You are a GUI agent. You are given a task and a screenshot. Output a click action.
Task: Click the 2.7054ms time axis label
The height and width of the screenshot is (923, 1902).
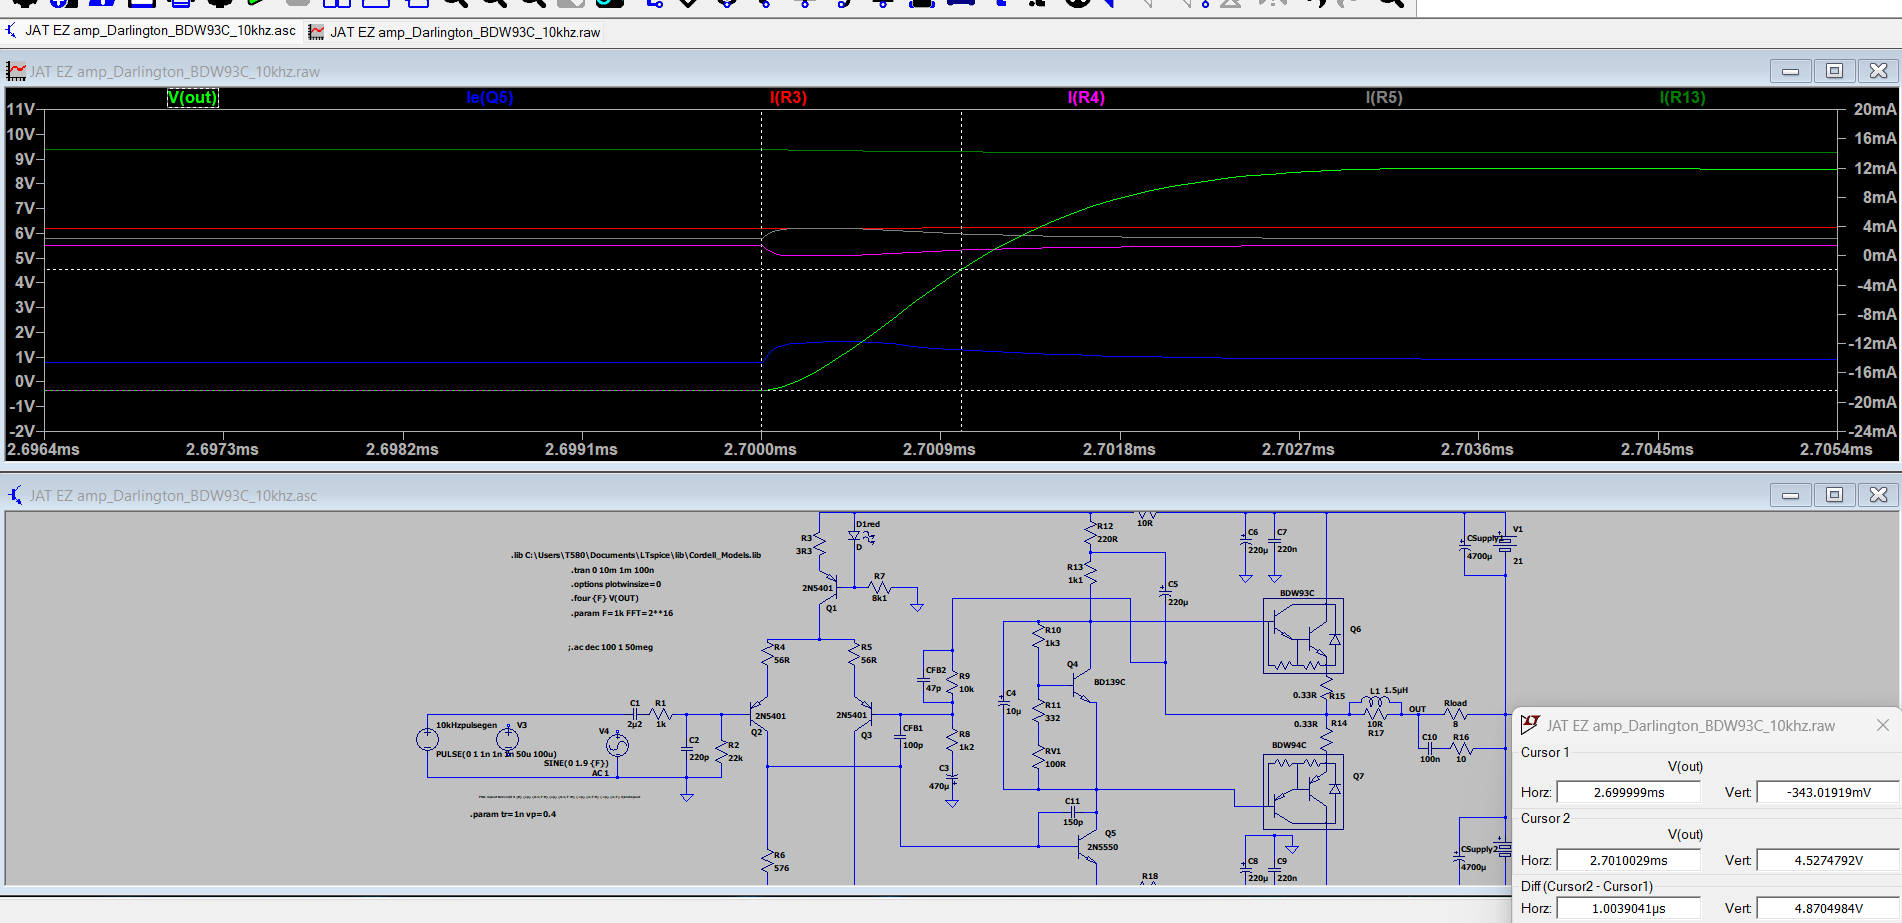pos(1836,449)
